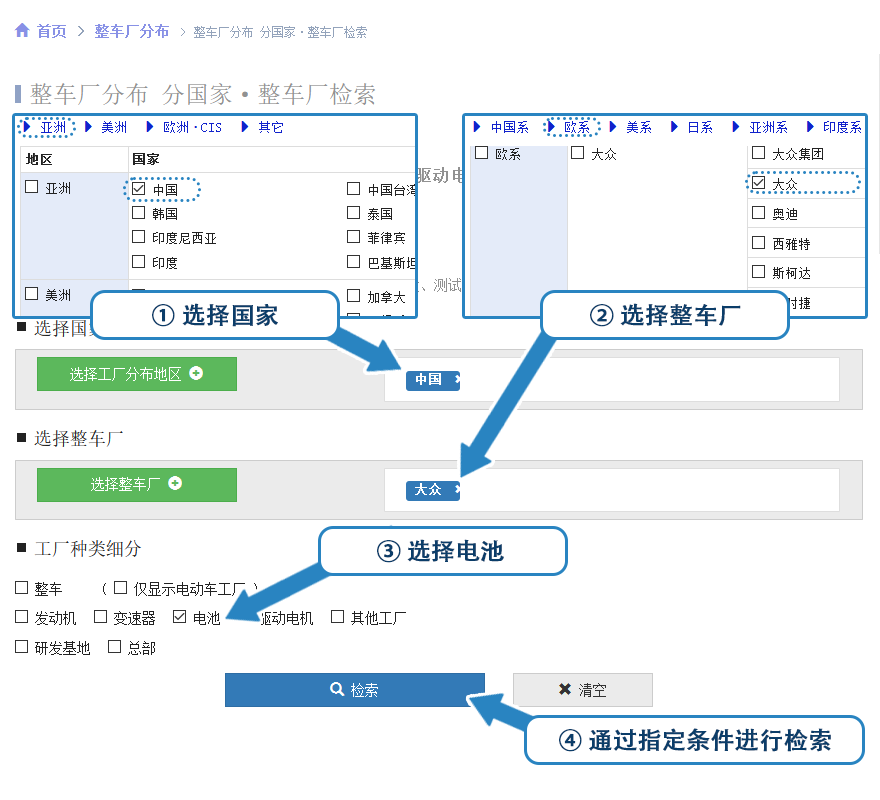
Task: Click the x icon on 清空 button
Action: tap(565, 690)
